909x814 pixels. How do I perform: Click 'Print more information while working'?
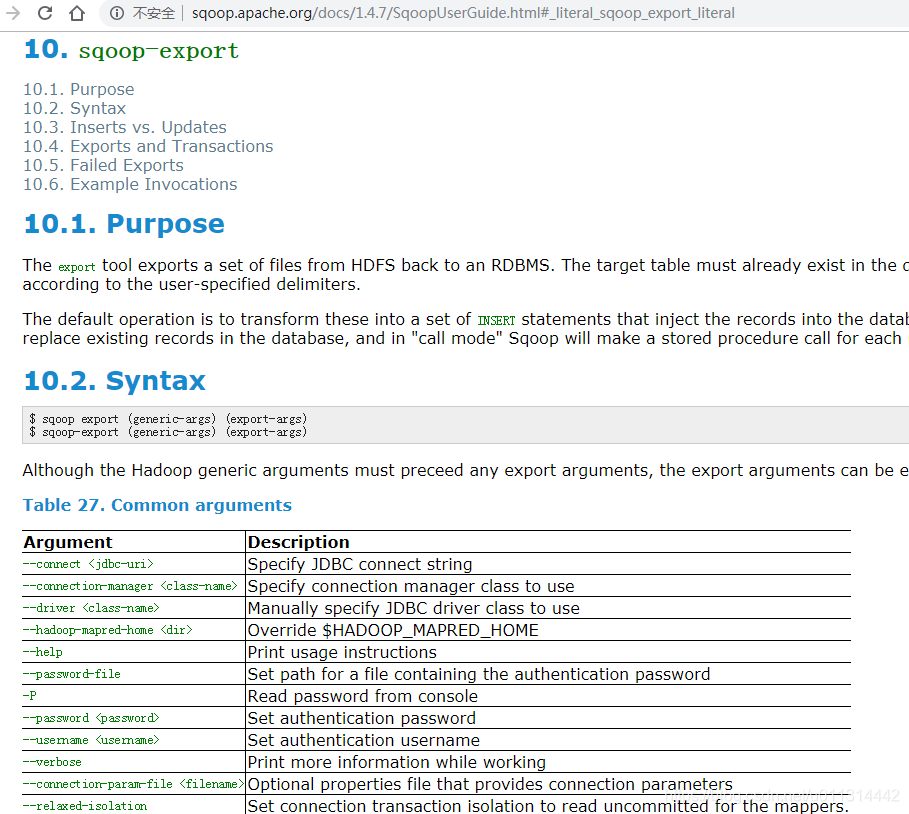pos(397,762)
